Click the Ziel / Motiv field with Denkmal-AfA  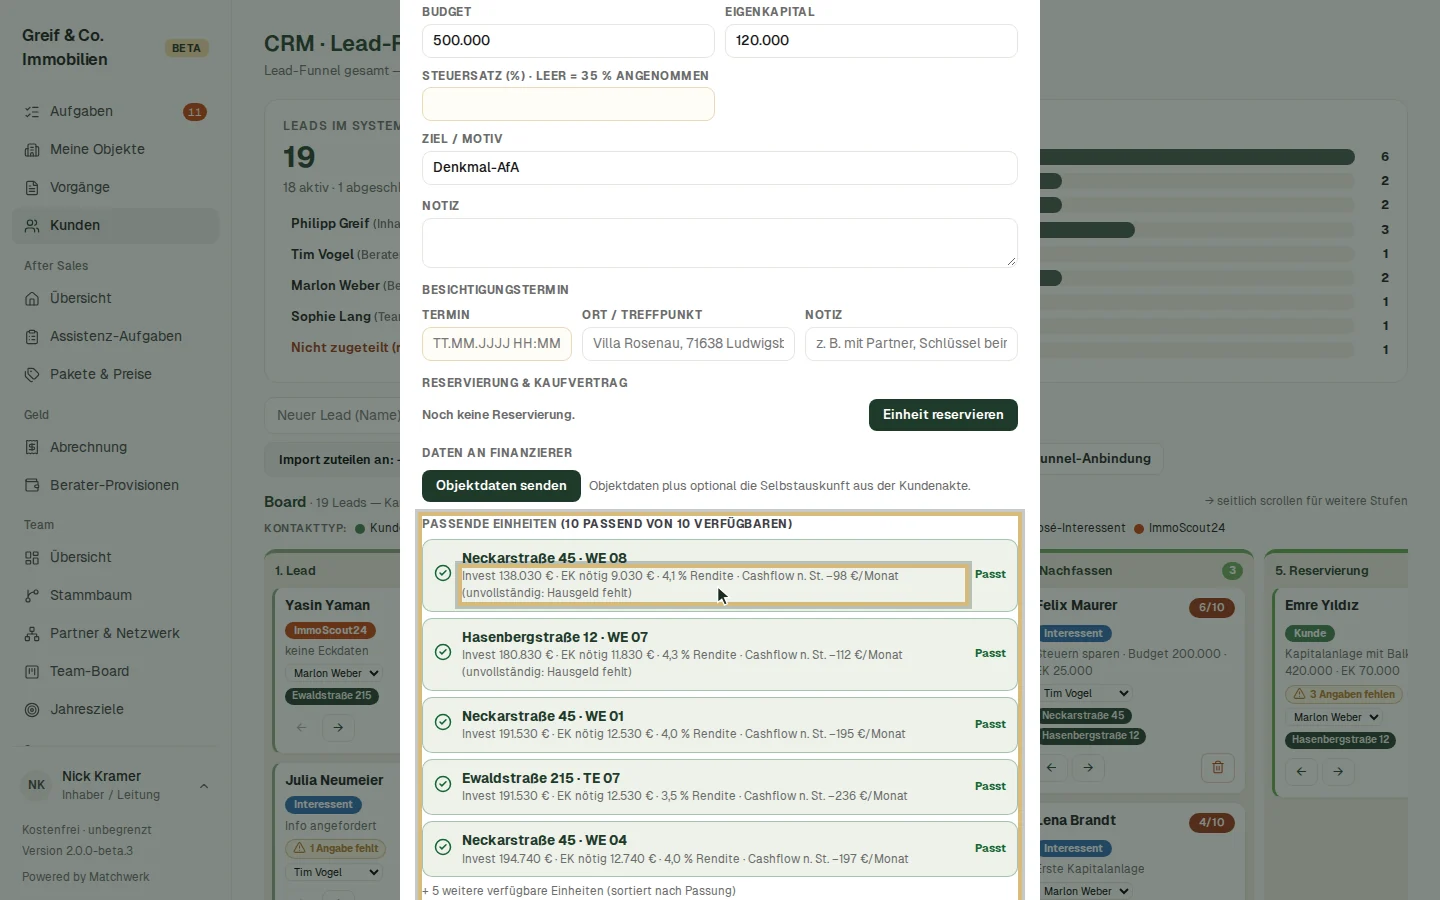point(720,168)
